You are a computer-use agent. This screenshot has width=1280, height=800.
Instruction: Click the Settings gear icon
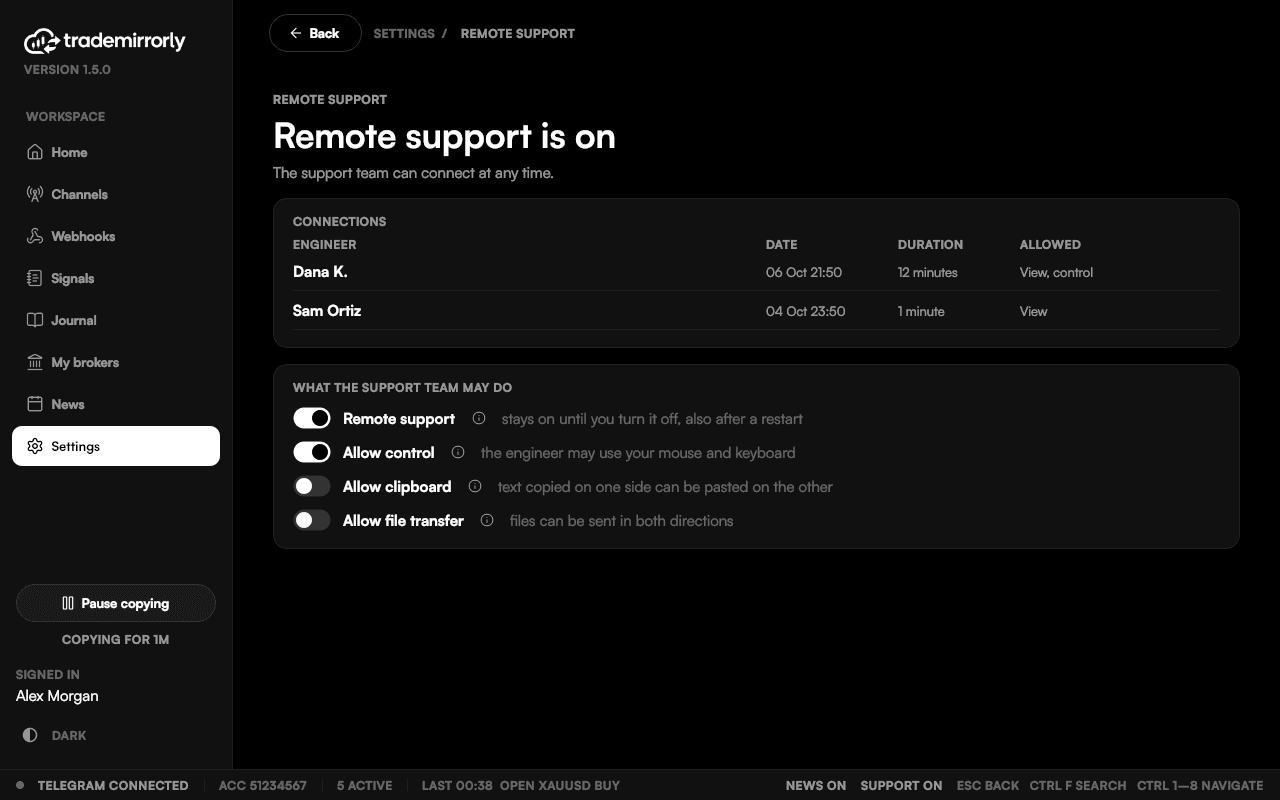35,446
